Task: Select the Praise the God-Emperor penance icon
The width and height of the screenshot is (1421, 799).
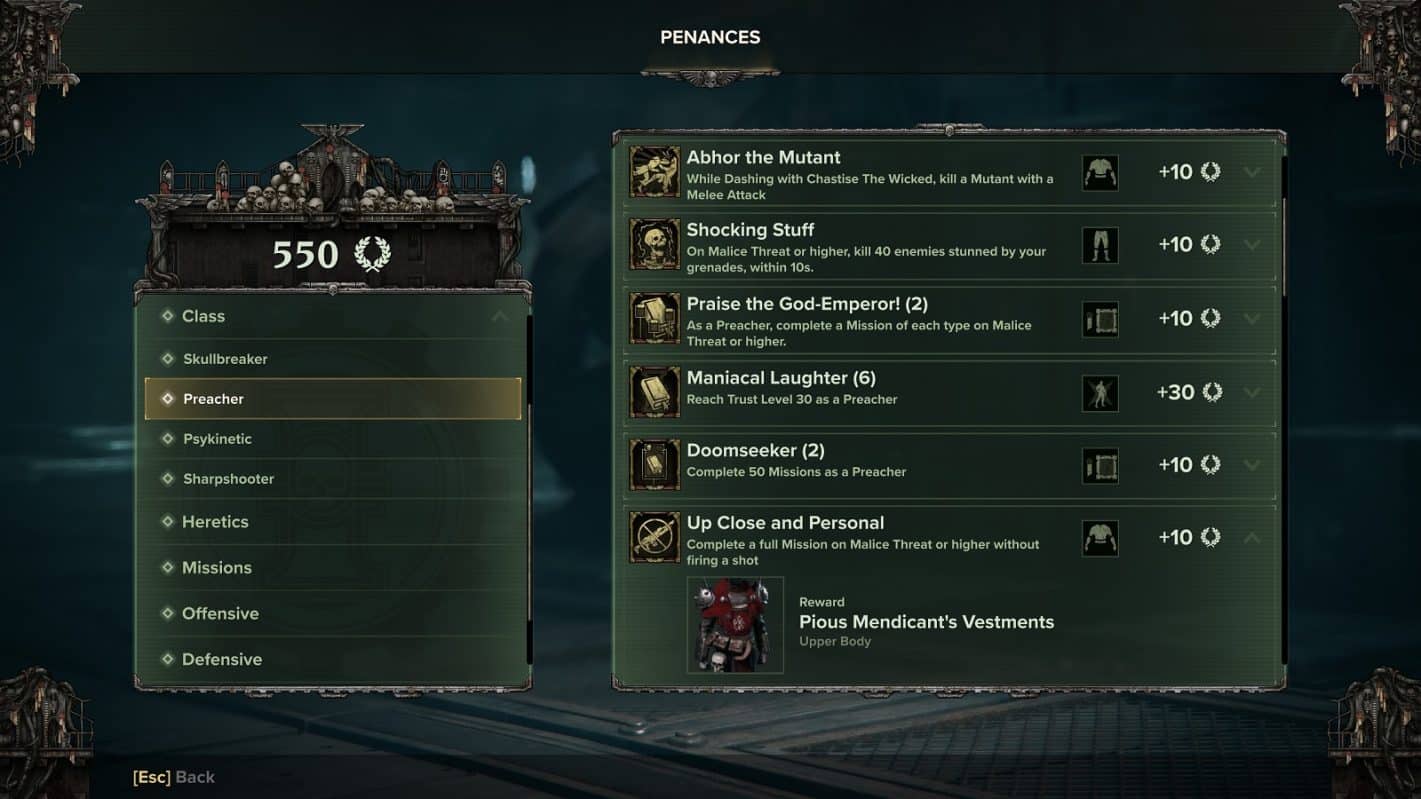Action: click(x=654, y=318)
